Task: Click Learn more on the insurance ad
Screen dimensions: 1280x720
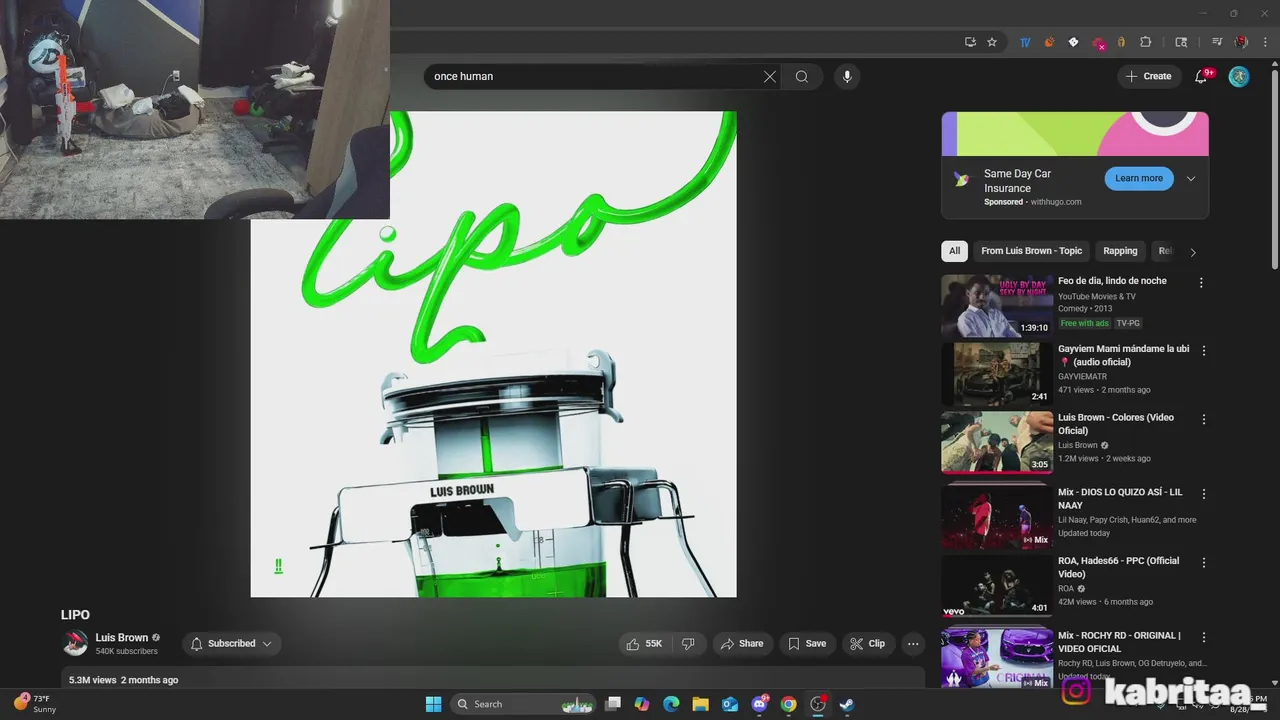Action: pyautogui.click(x=1139, y=178)
